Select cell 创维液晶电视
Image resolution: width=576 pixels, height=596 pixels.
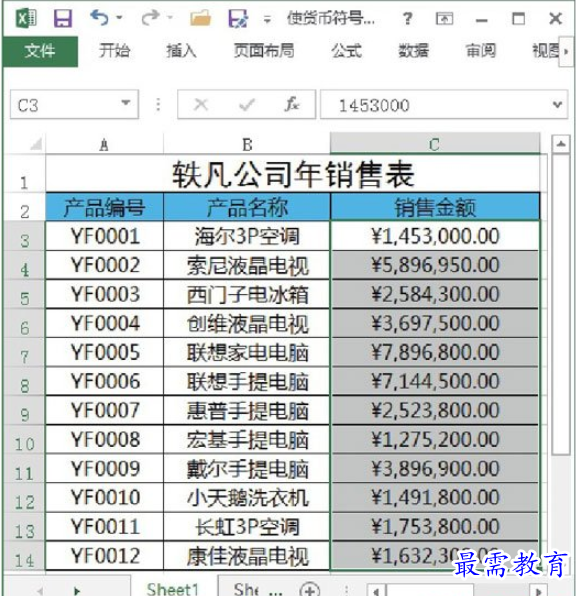247,323
